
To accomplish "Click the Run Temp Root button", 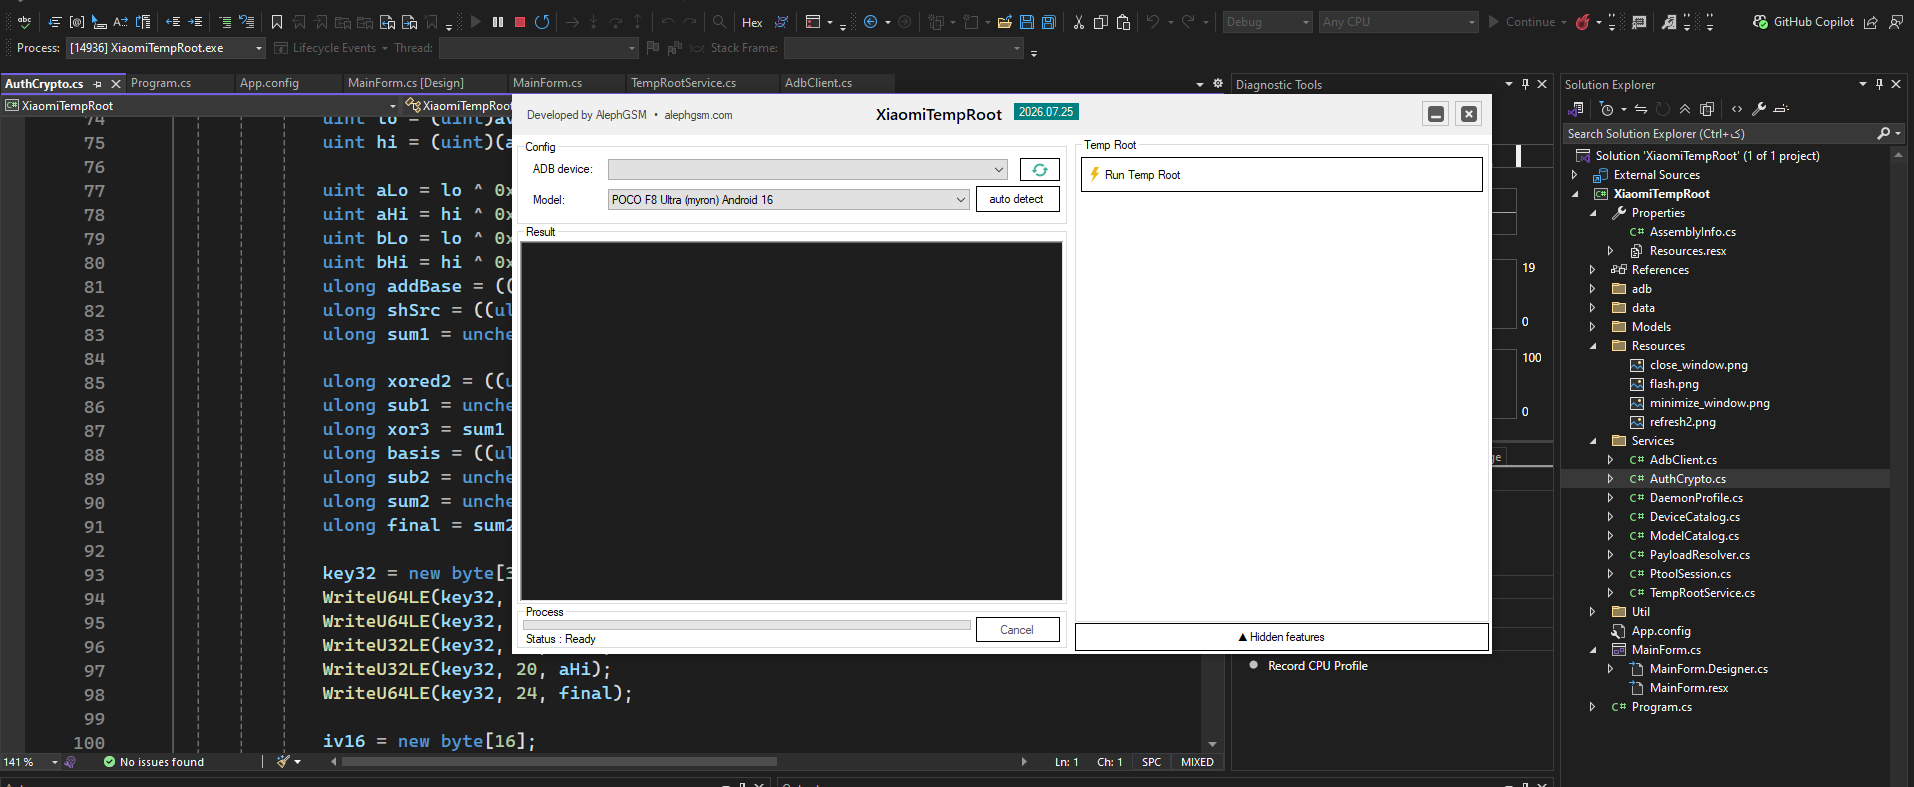I will [x=1282, y=175].
